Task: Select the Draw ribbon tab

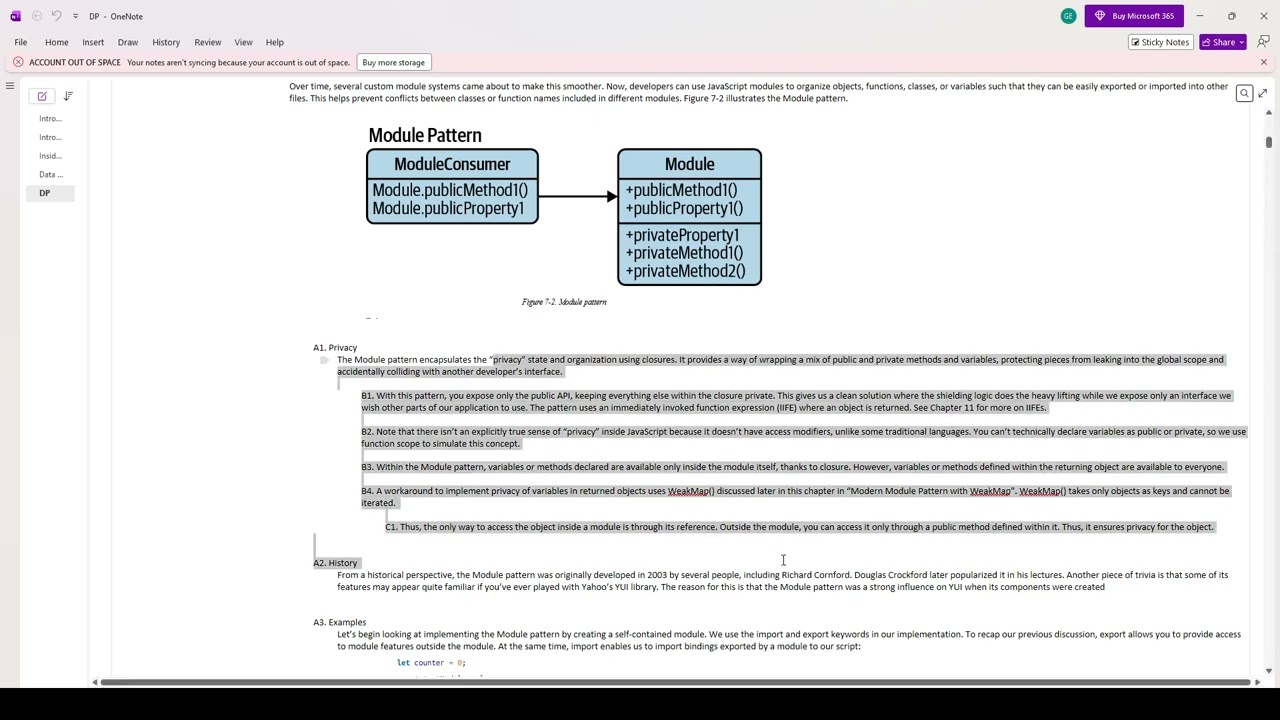Action: coord(128,42)
